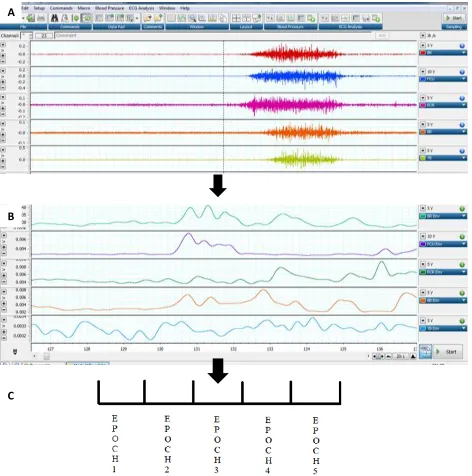Click the first icon in Comments group

[148, 18]
